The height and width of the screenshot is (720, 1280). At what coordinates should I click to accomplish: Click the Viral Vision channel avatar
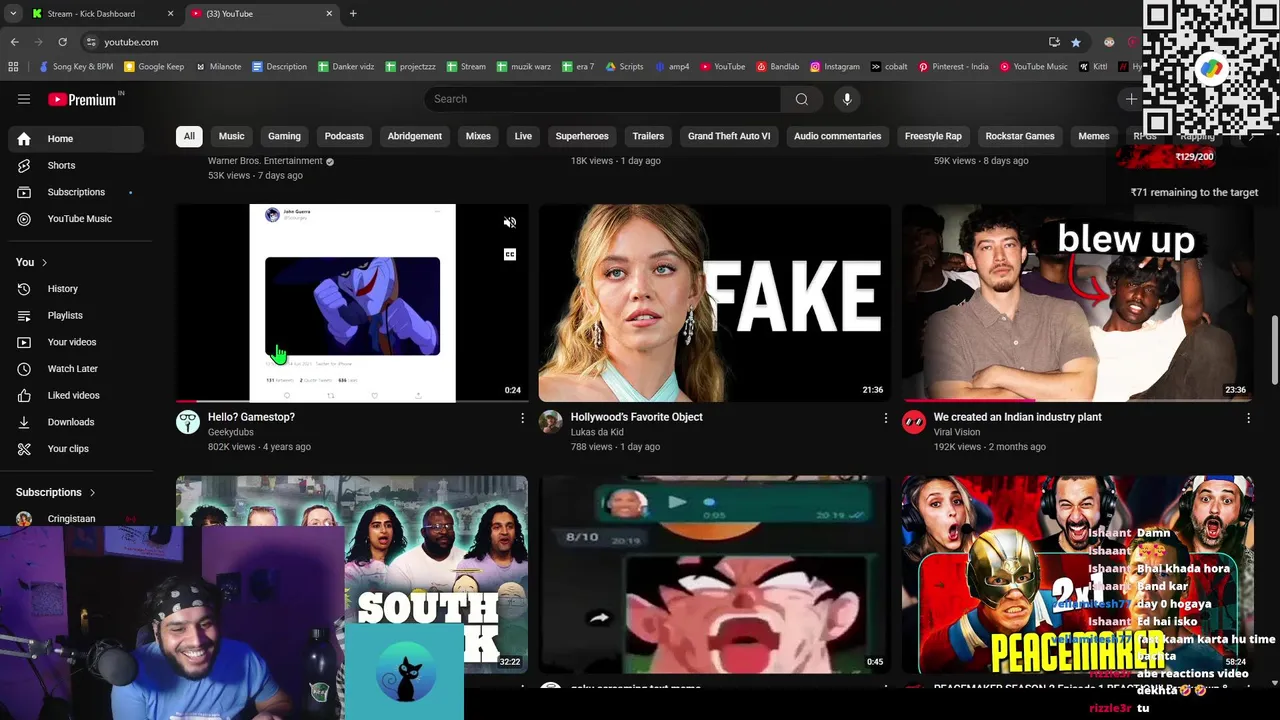click(x=914, y=422)
